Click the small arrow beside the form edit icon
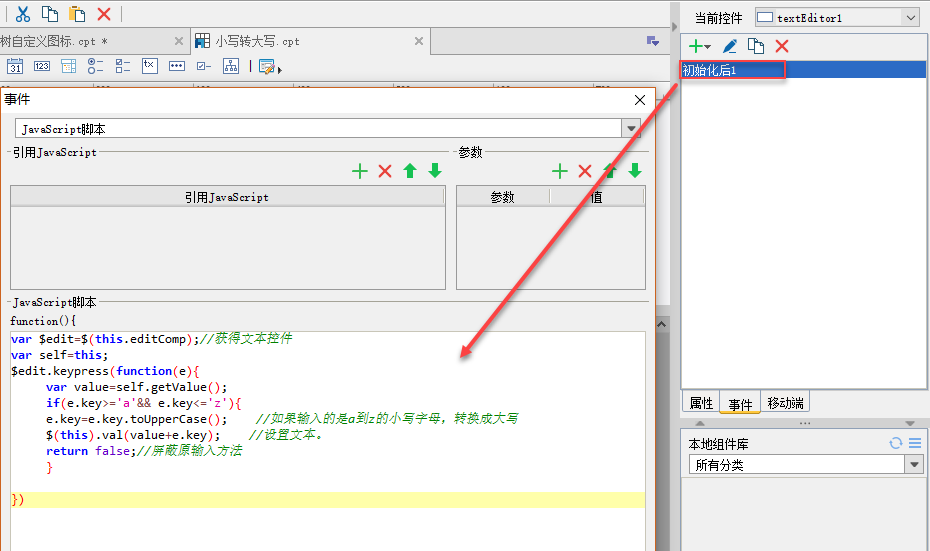The height and width of the screenshot is (551, 930). 280,70
